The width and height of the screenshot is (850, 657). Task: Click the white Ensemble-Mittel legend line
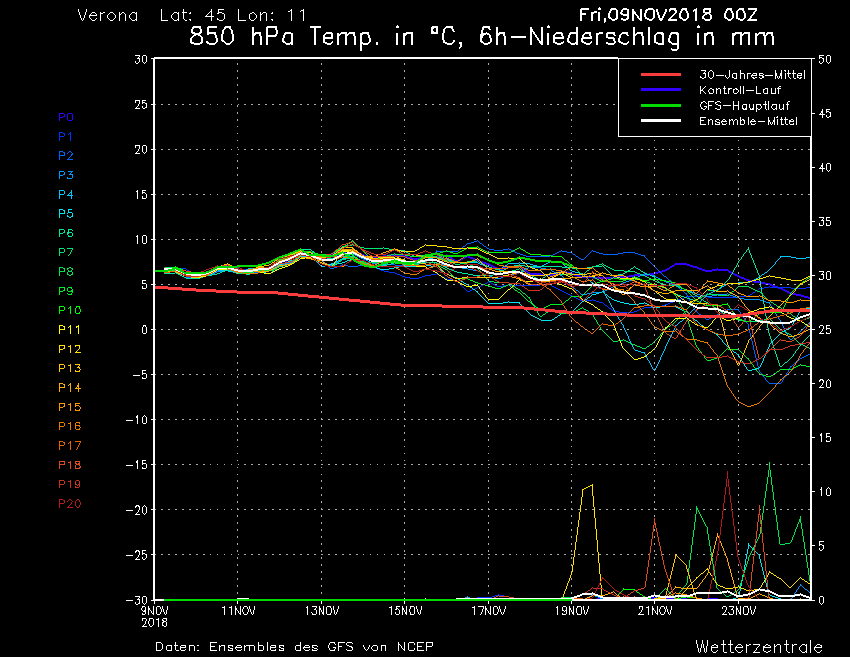(660, 121)
